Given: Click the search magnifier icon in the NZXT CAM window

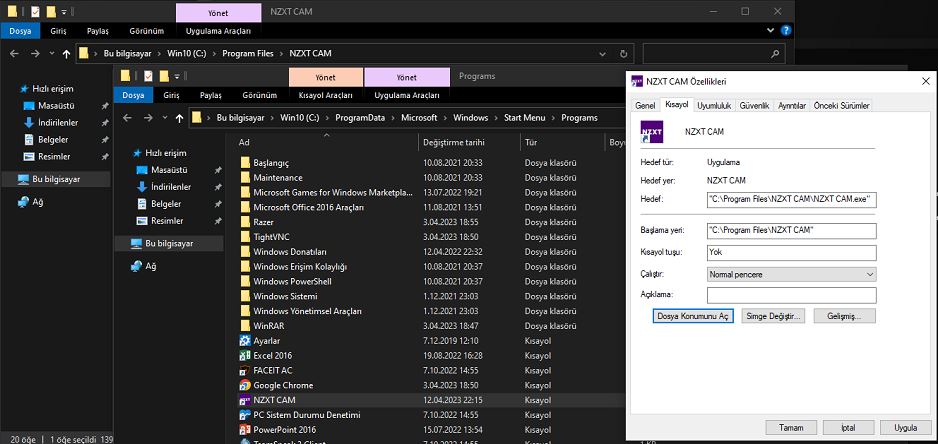Looking at the screenshot, I should pyautogui.click(x=775, y=53).
